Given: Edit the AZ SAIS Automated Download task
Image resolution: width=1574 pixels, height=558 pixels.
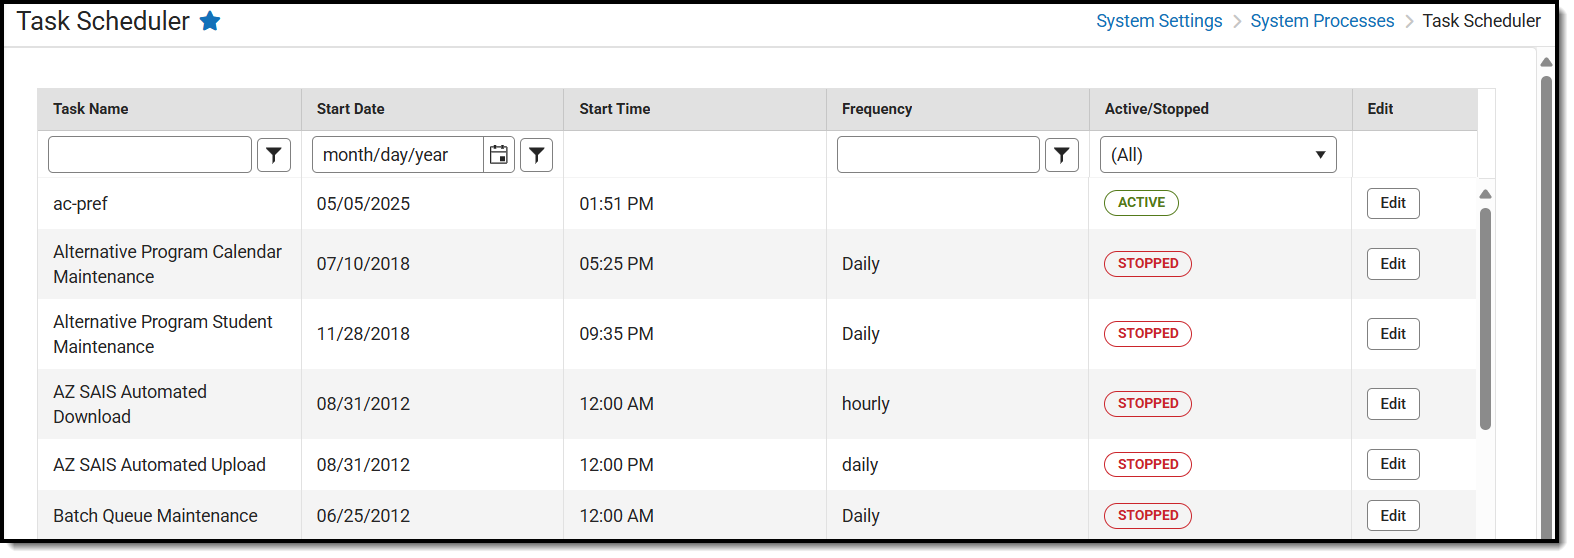Looking at the screenshot, I should click(x=1393, y=404).
